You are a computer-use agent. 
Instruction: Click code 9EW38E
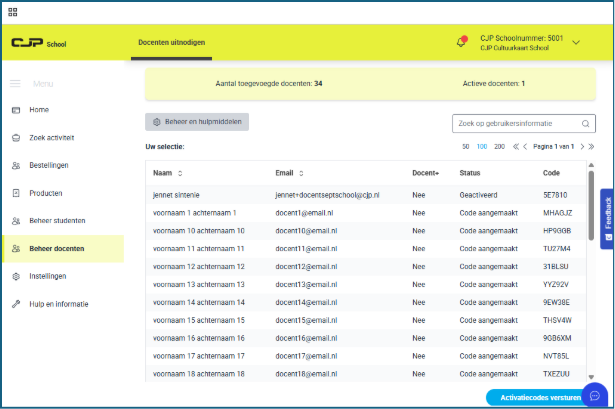[556, 302]
